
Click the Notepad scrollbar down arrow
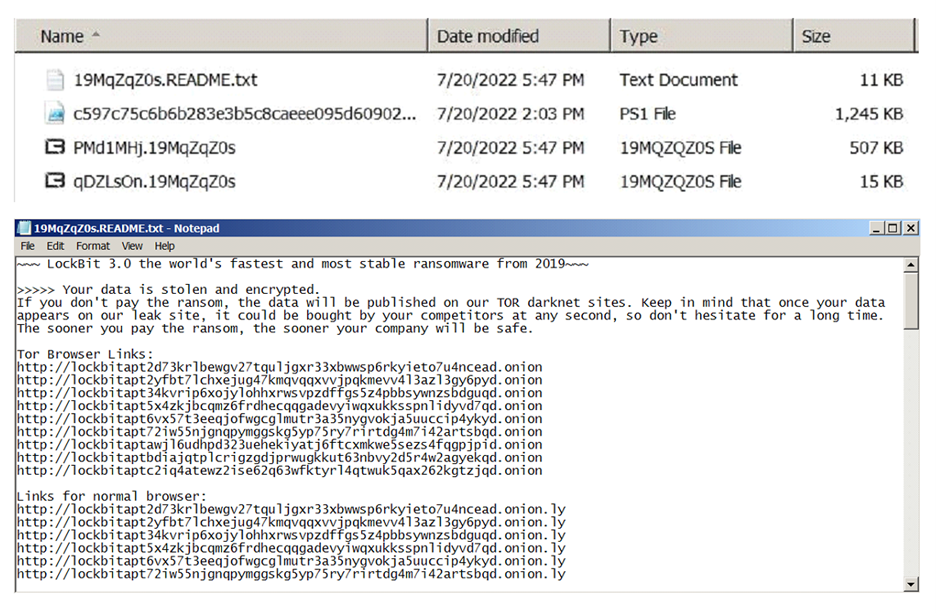[910, 584]
